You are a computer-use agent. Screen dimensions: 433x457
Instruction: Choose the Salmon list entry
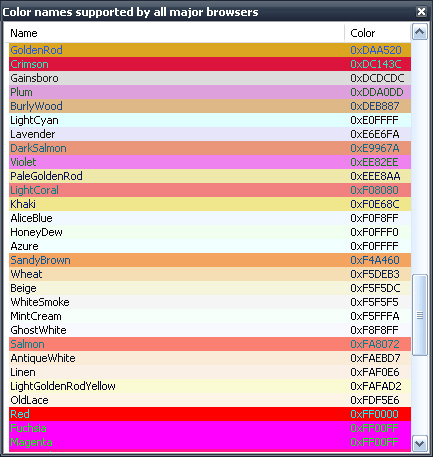click(x=210, y=344)
